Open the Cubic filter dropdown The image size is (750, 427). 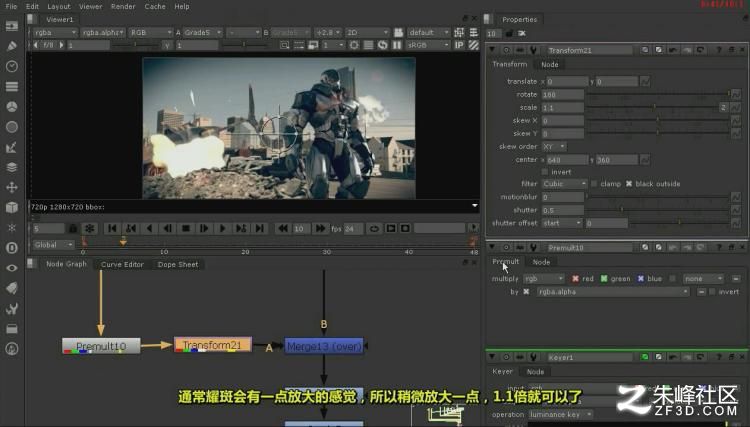point(564,184)
